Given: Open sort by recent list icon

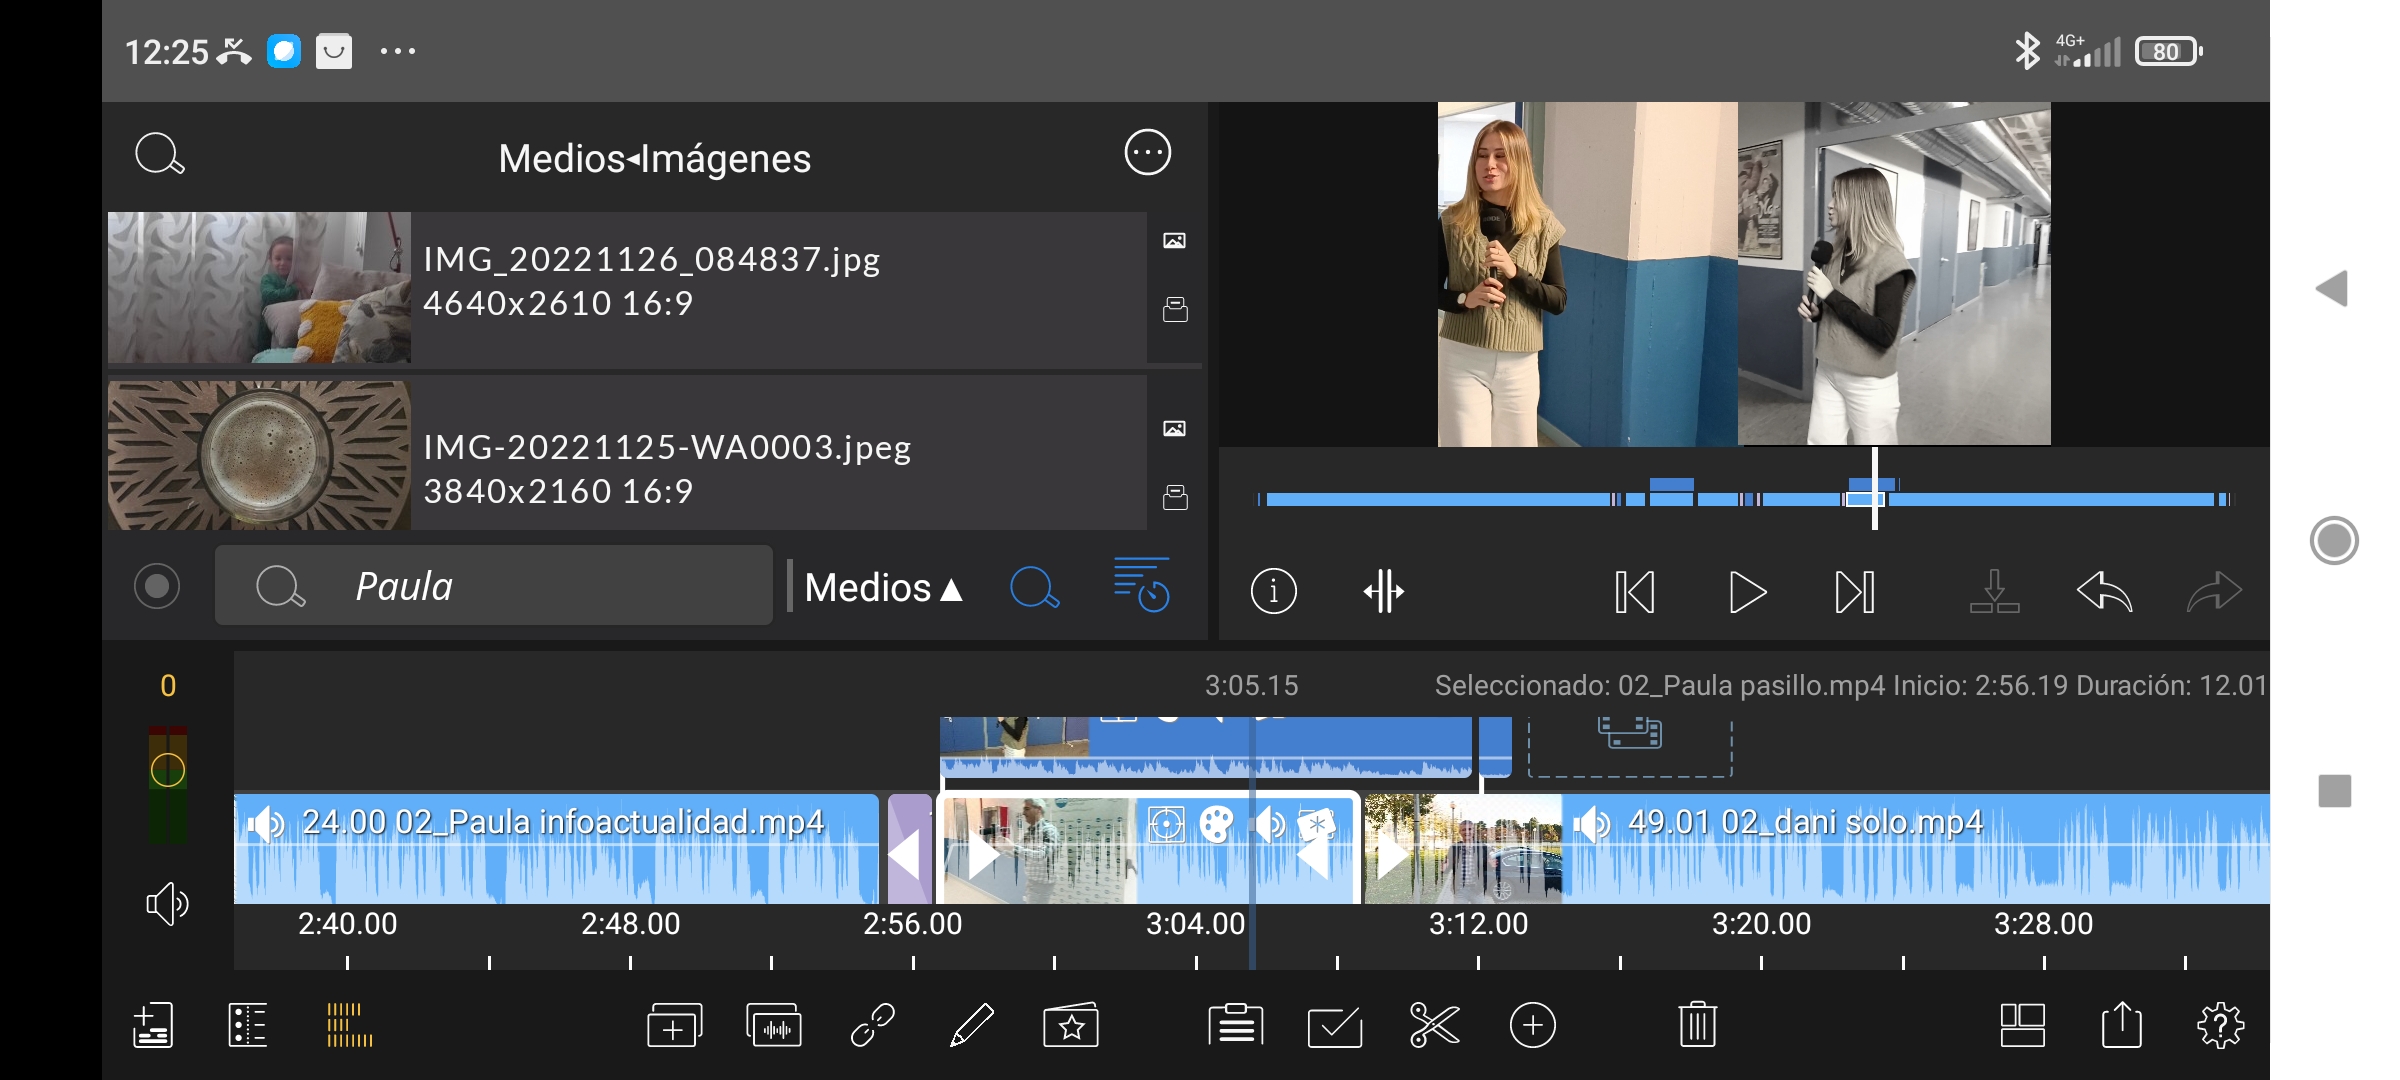Looking at the screenshot, I should click(x=1141, y=584).
